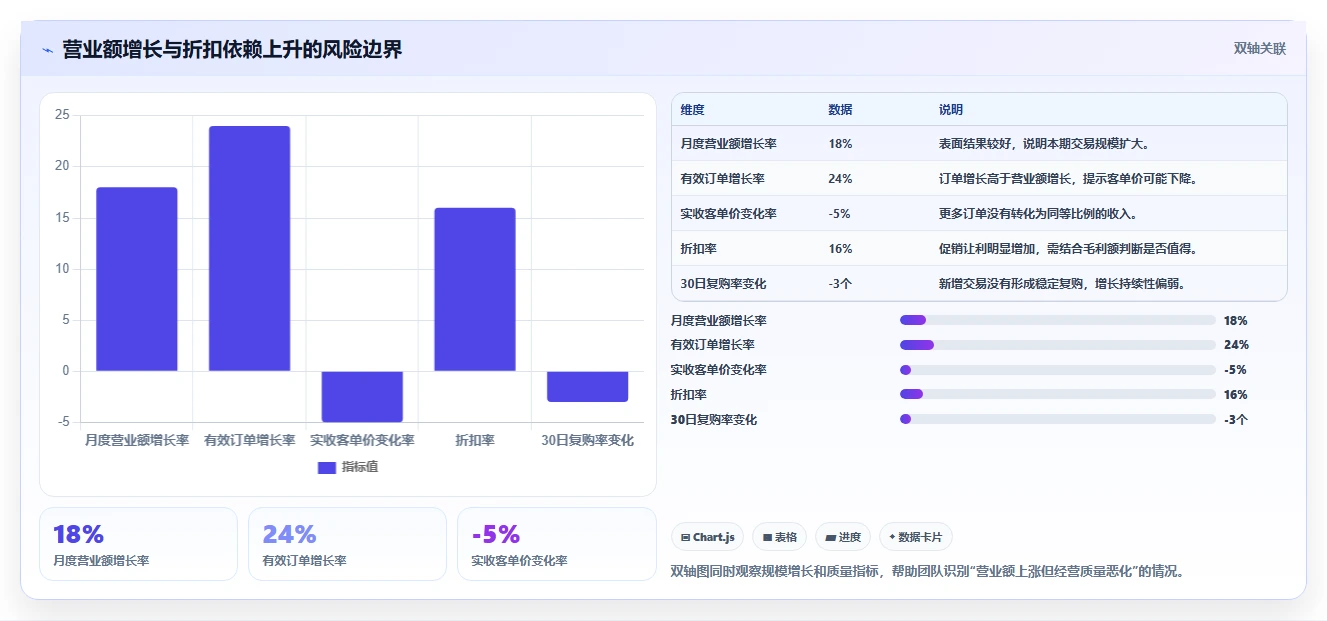Click the negative 30日复购率变化 bar

(587, 386)
